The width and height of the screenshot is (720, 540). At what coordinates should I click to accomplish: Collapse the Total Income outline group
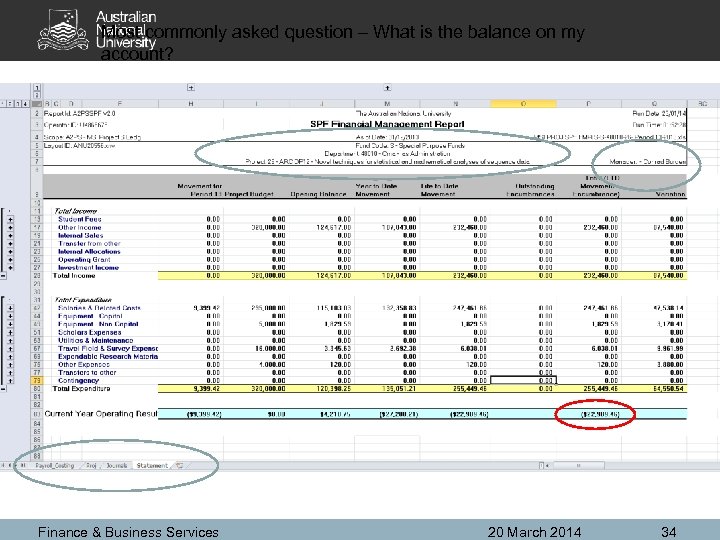pyautogui.click(x=3, y=276)
